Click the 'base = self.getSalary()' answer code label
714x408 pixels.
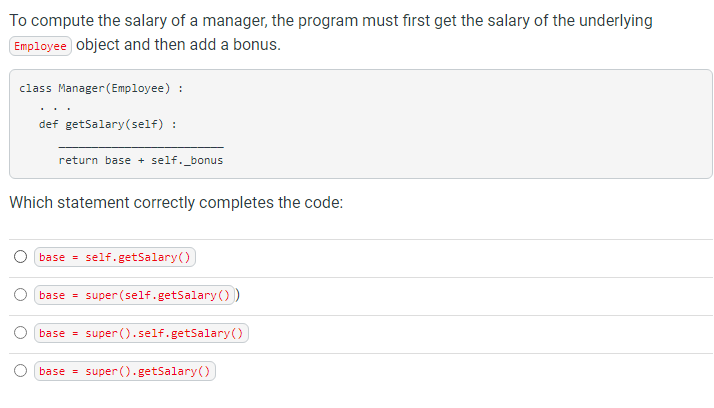[x=115, y=257]
